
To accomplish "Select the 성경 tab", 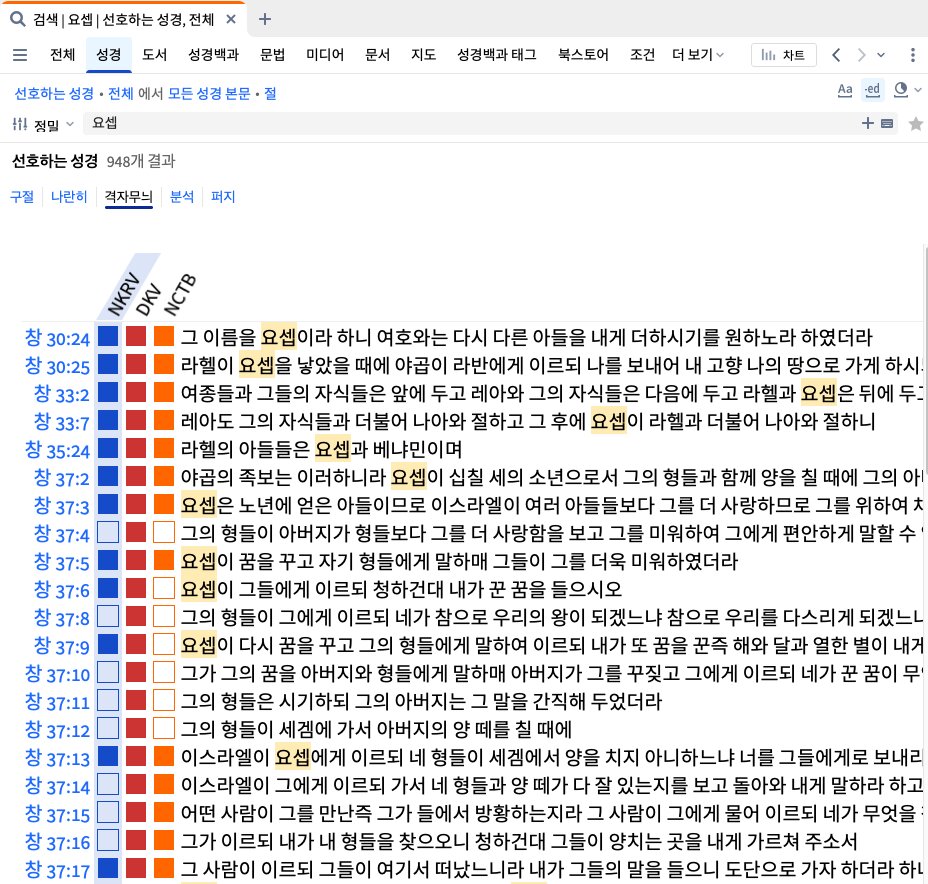I will coord(109,55).
